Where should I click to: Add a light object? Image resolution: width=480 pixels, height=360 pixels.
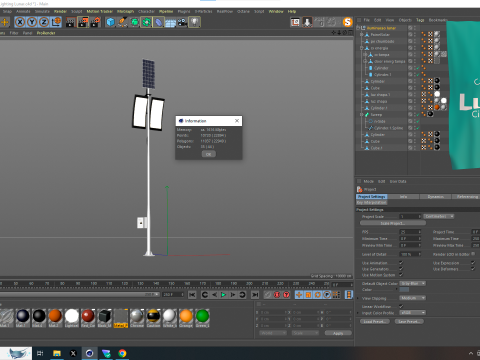(194, 22)
